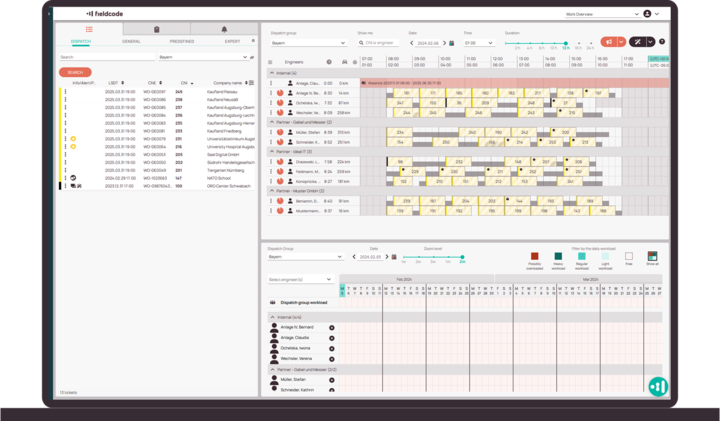Toggle the Heavy workload filter
Screen dimensions: 720x421
pyautogui.click(x=558, y=257)
